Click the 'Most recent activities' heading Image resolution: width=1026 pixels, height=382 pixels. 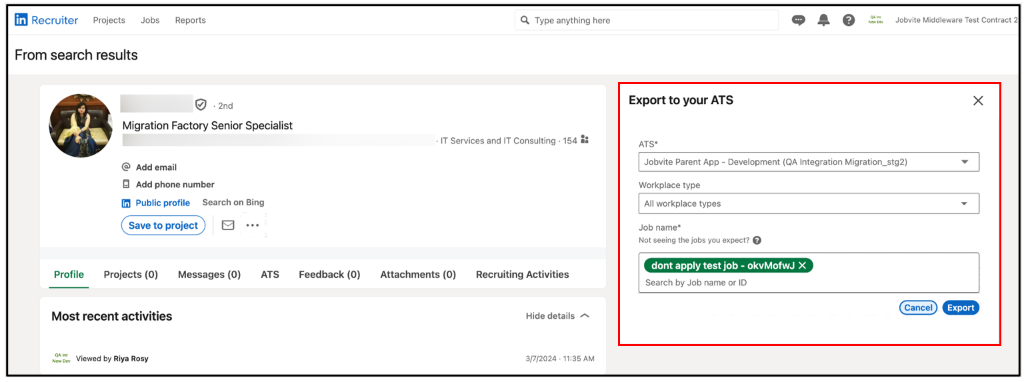pyautogui.click(x=112, y=316)
